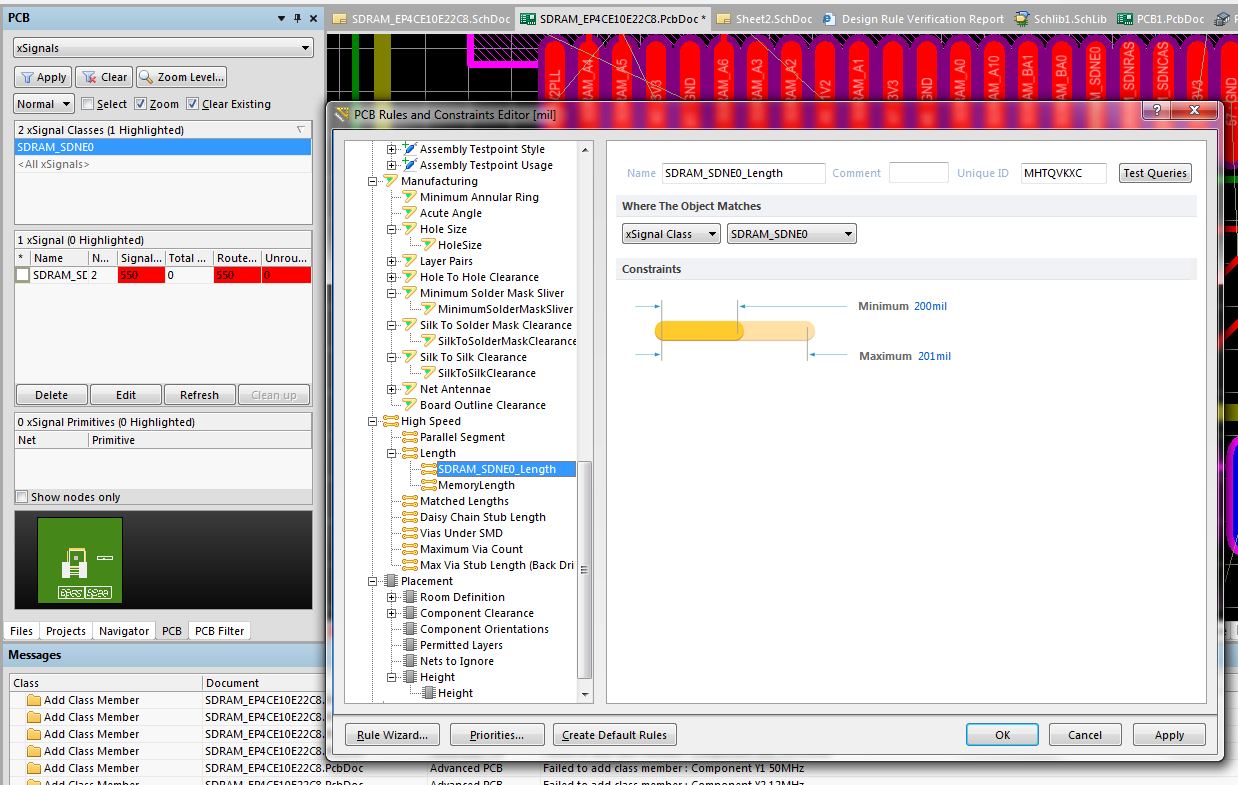Open Schlib1.SchLib via its library icon

[1022, 18]
